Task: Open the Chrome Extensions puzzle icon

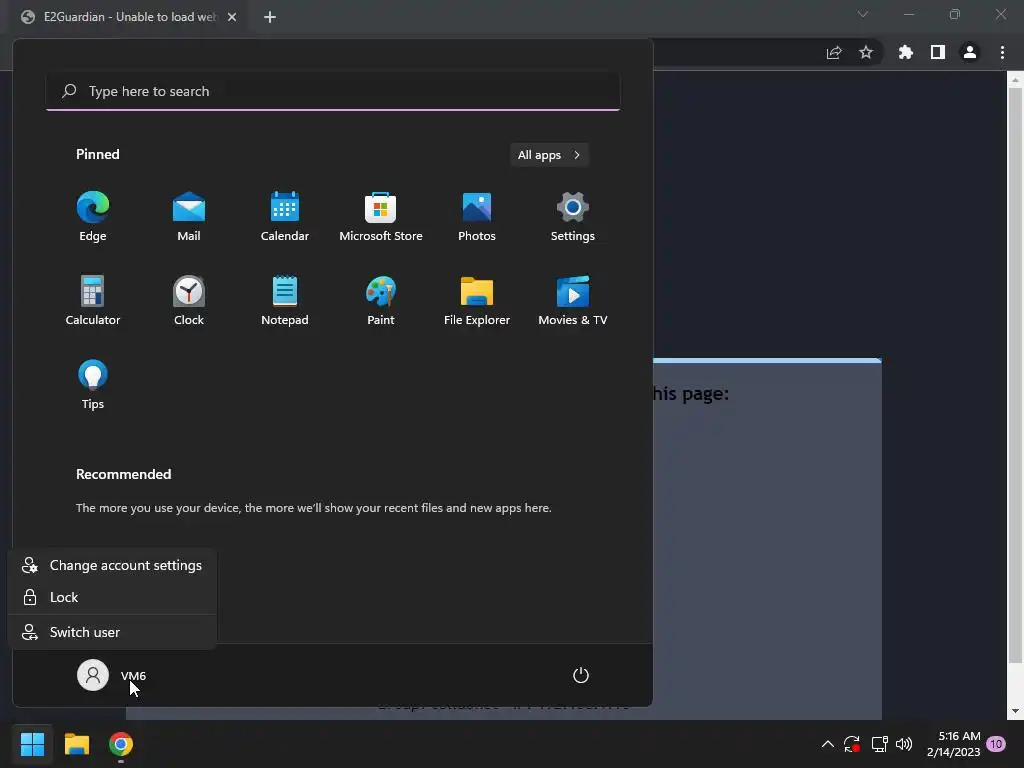Action: (905, 52)
